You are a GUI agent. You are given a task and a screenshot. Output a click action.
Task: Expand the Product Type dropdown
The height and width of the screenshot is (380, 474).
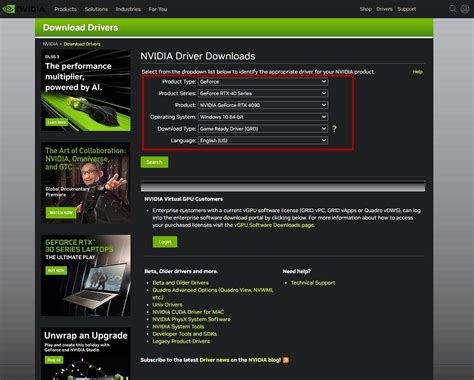click(x=263, y=82)
